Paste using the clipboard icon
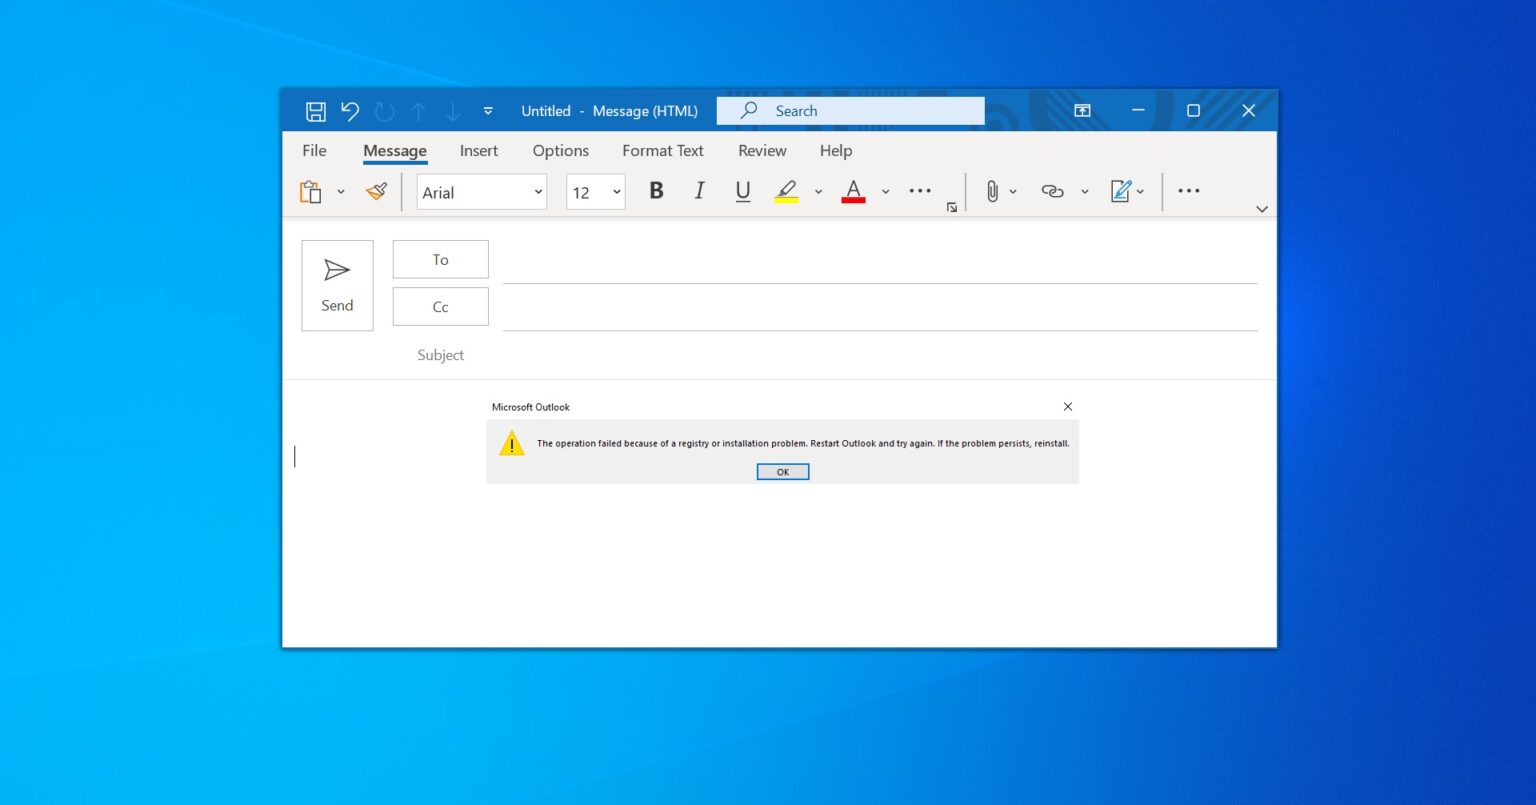 point(311,192)
